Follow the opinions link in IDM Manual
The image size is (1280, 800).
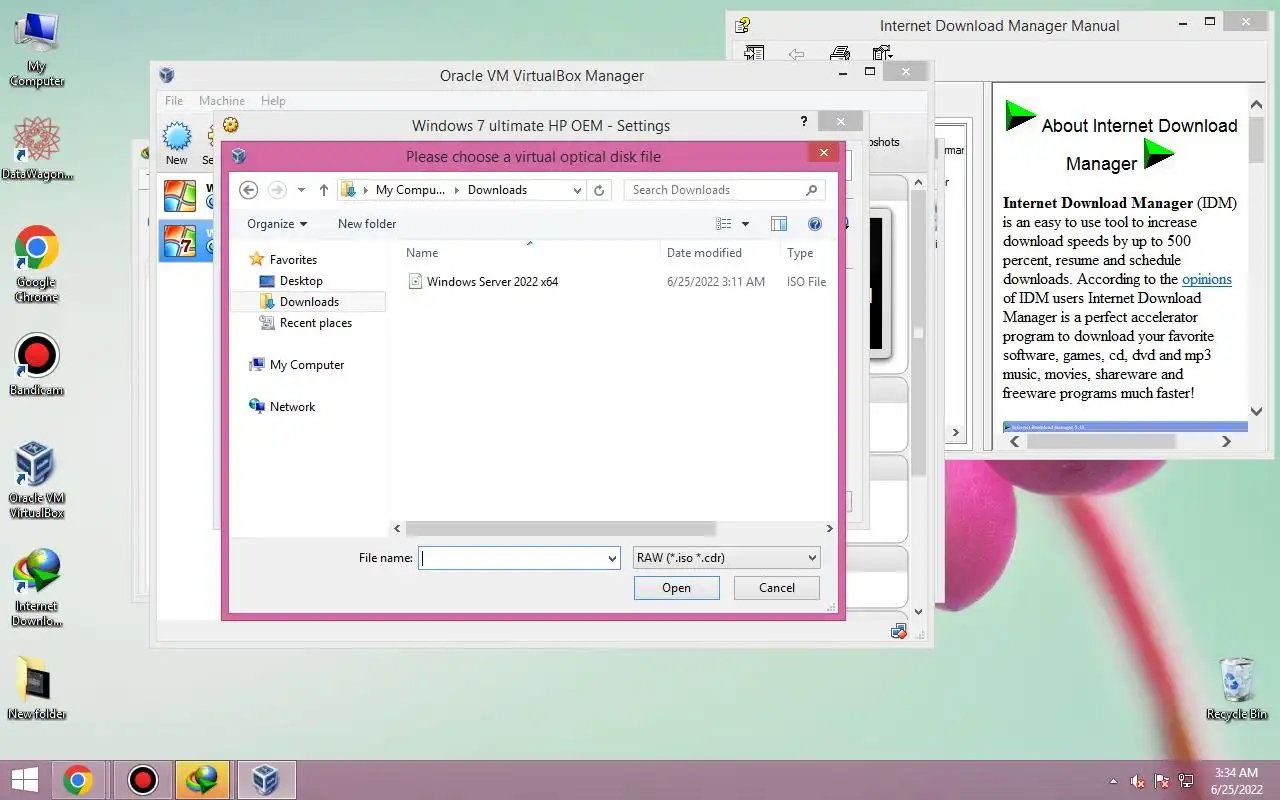click(1207, 279)
